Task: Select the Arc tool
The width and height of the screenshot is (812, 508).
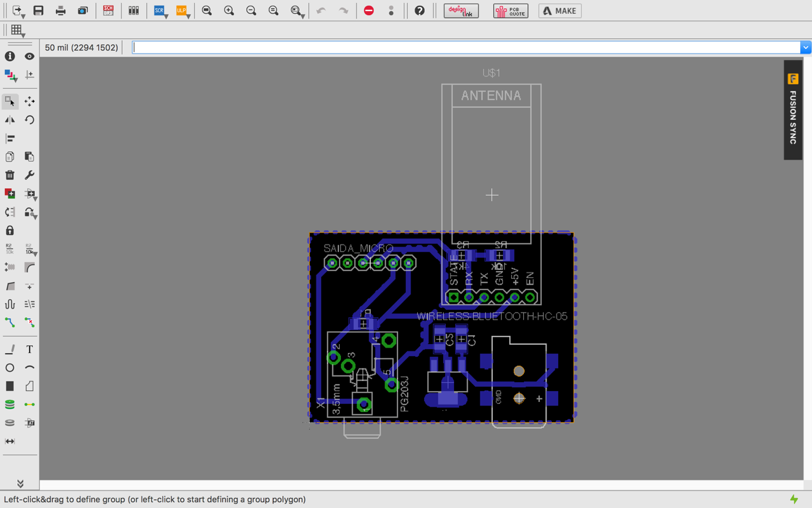Action: click(30, 368)
